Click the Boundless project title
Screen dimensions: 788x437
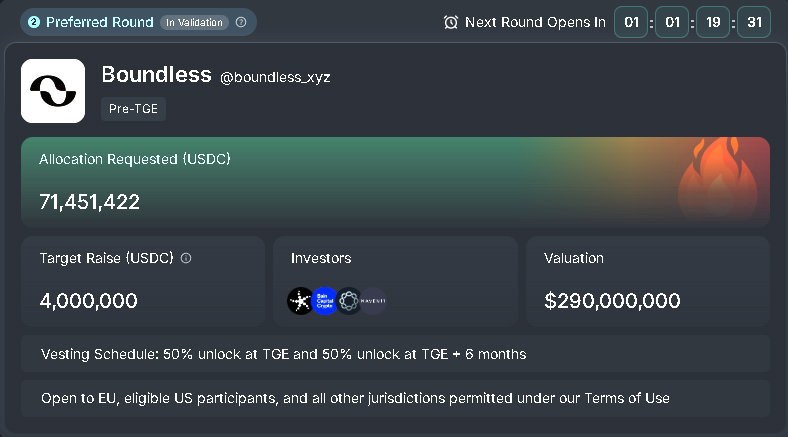156,75
